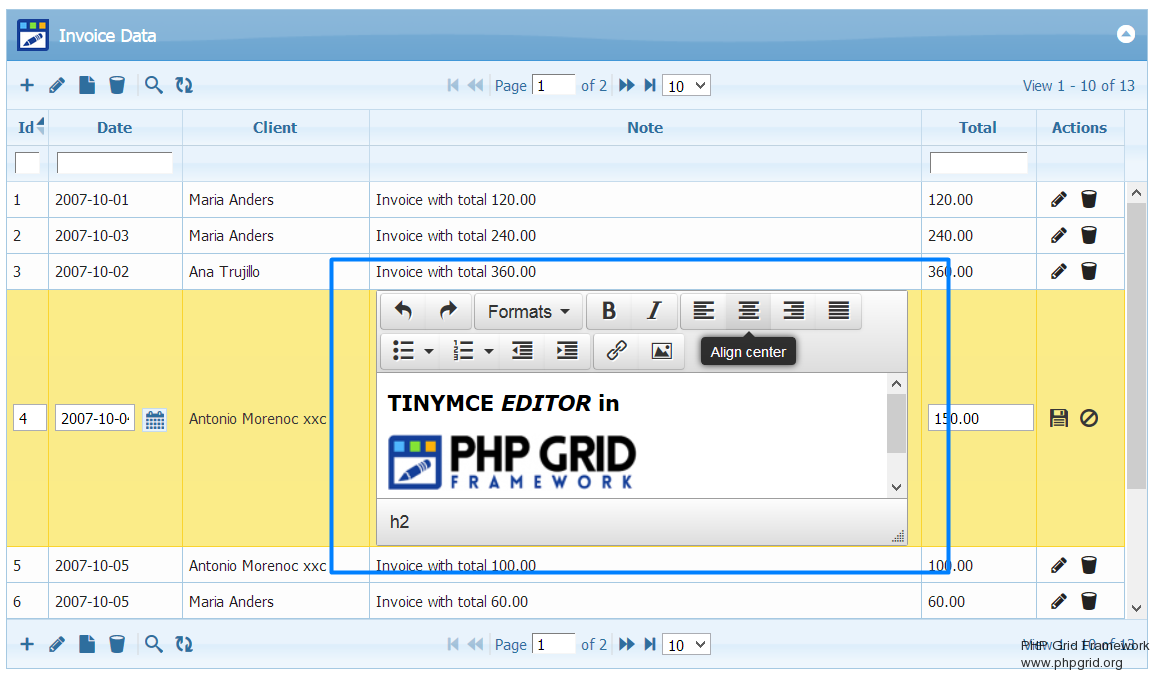Click the Reload grid icon in top toolbar
The image size is (1155, 675).
[184, 86]
